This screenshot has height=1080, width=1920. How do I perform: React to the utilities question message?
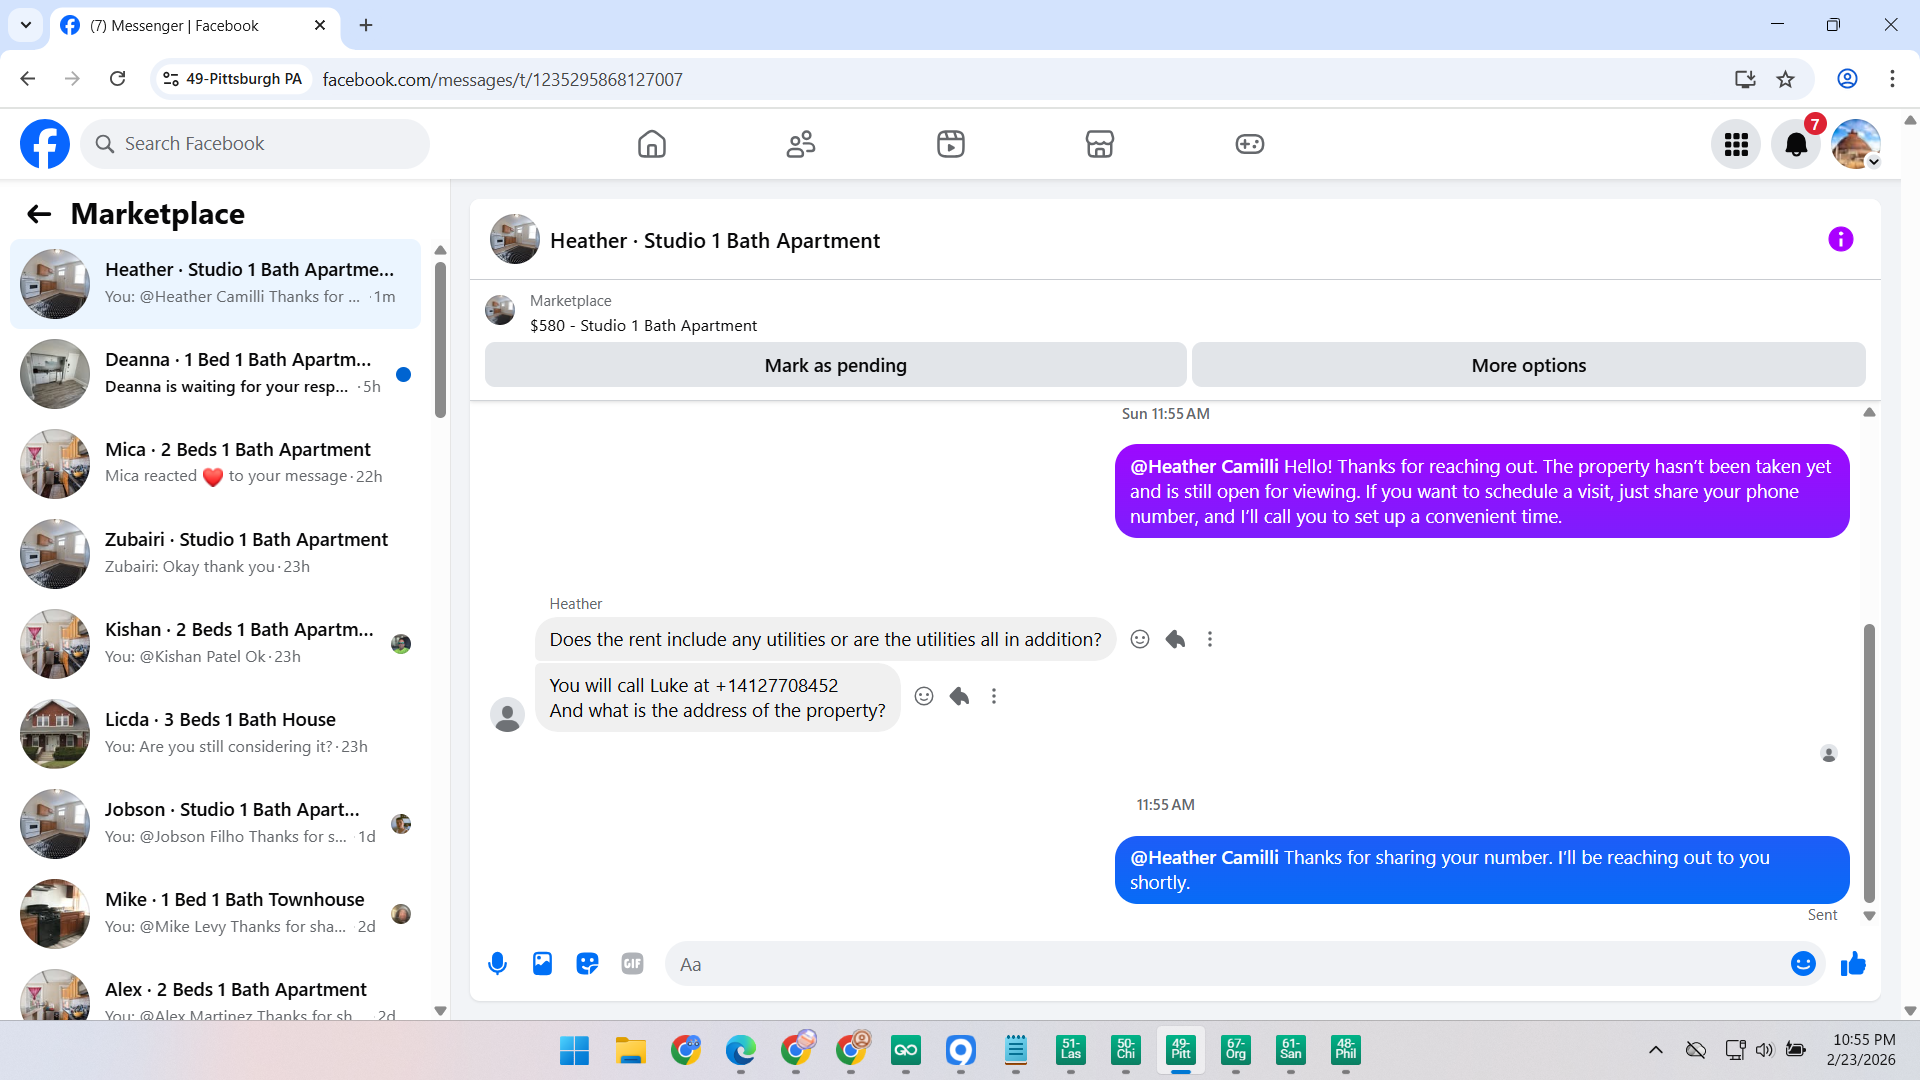click(1140, 640)
